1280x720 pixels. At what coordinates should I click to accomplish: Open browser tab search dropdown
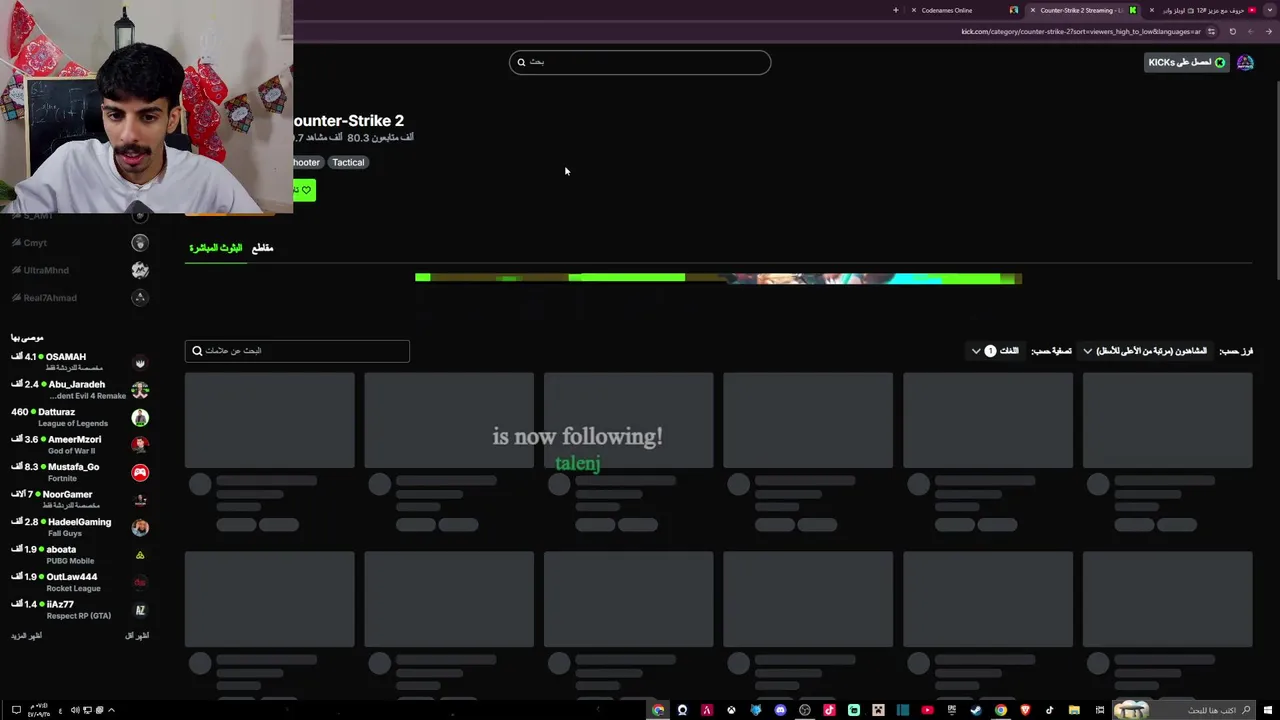[x=1270, y=10]
